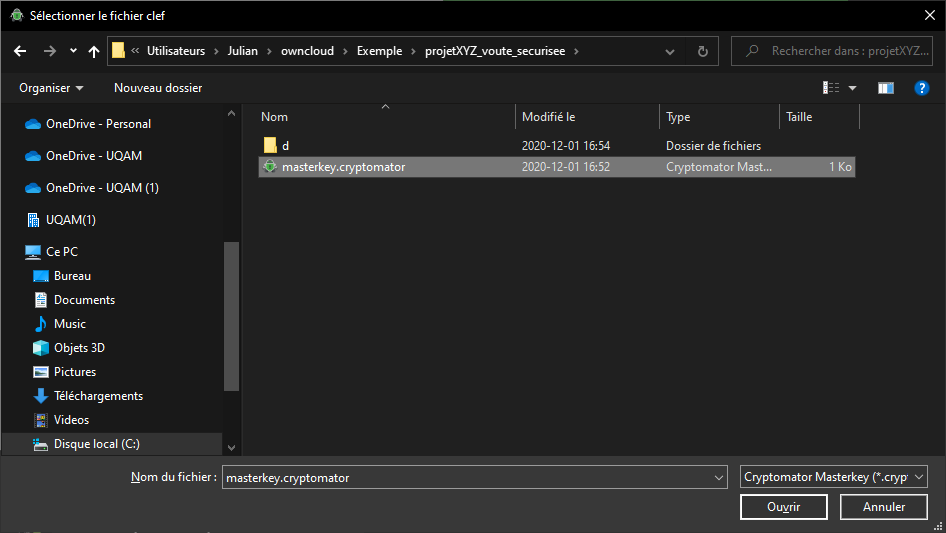Click sidebar scroll down arrow
Screen dimensions: 946x533
click(x=232, y=447)
